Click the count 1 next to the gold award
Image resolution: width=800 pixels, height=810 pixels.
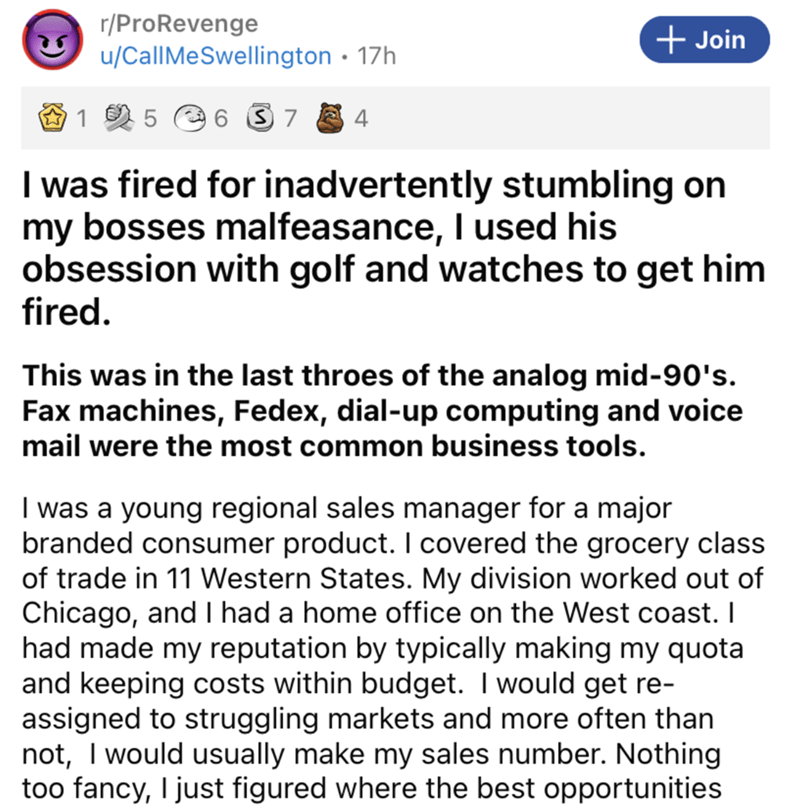click(x=82, y=119)
